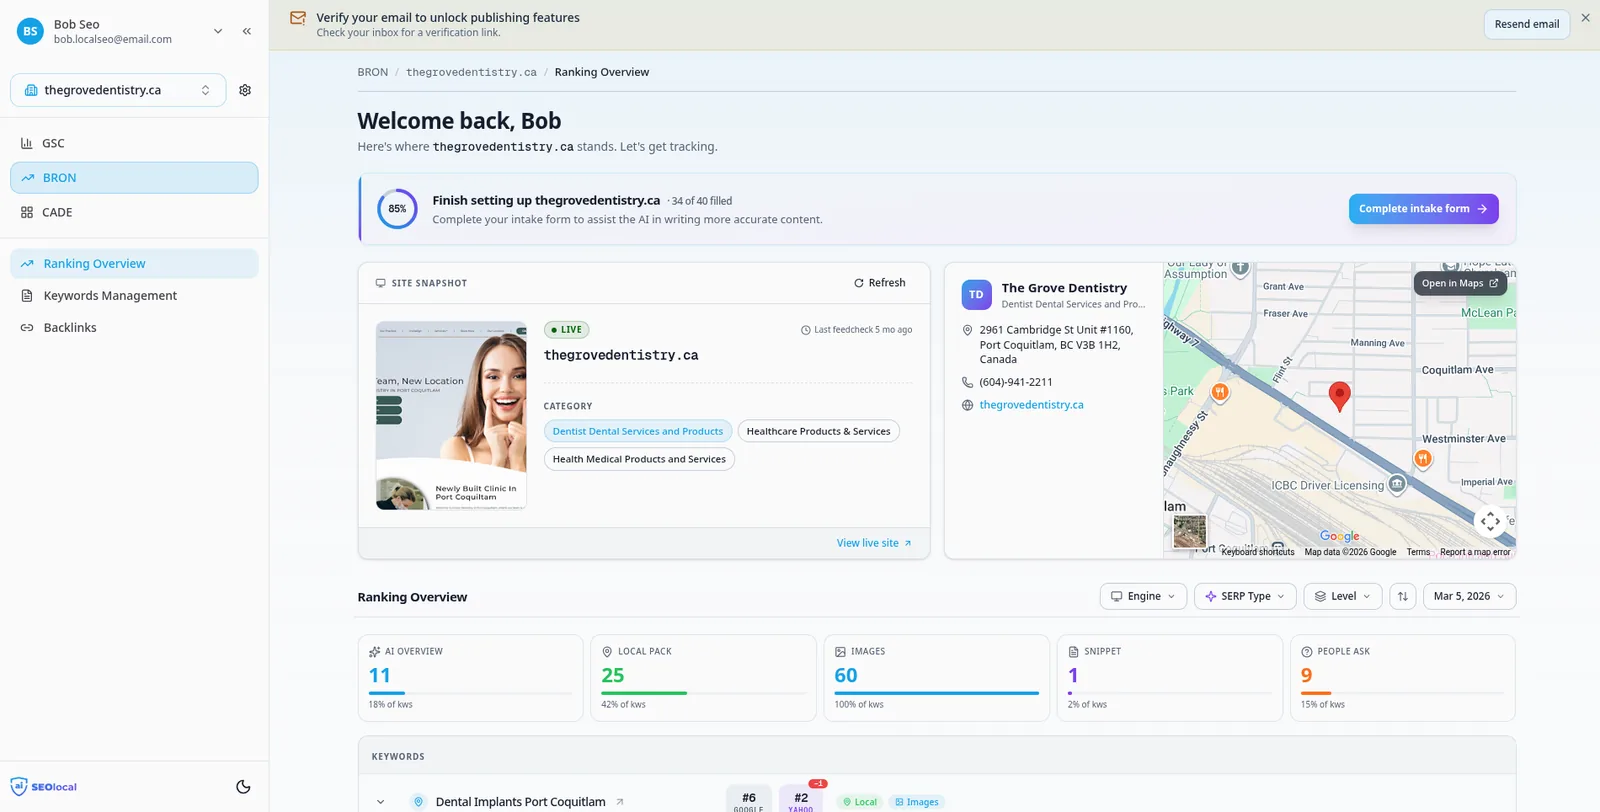Screen dimensions: 1600x812
Task: Click the sort order arrows icon
Action: (x=1402, y=596)
